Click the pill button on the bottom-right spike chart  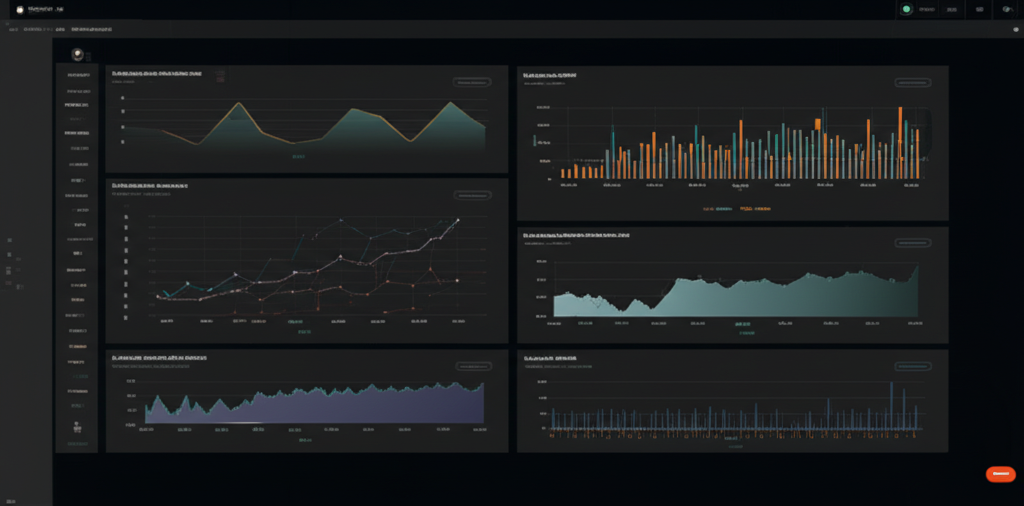913,366
